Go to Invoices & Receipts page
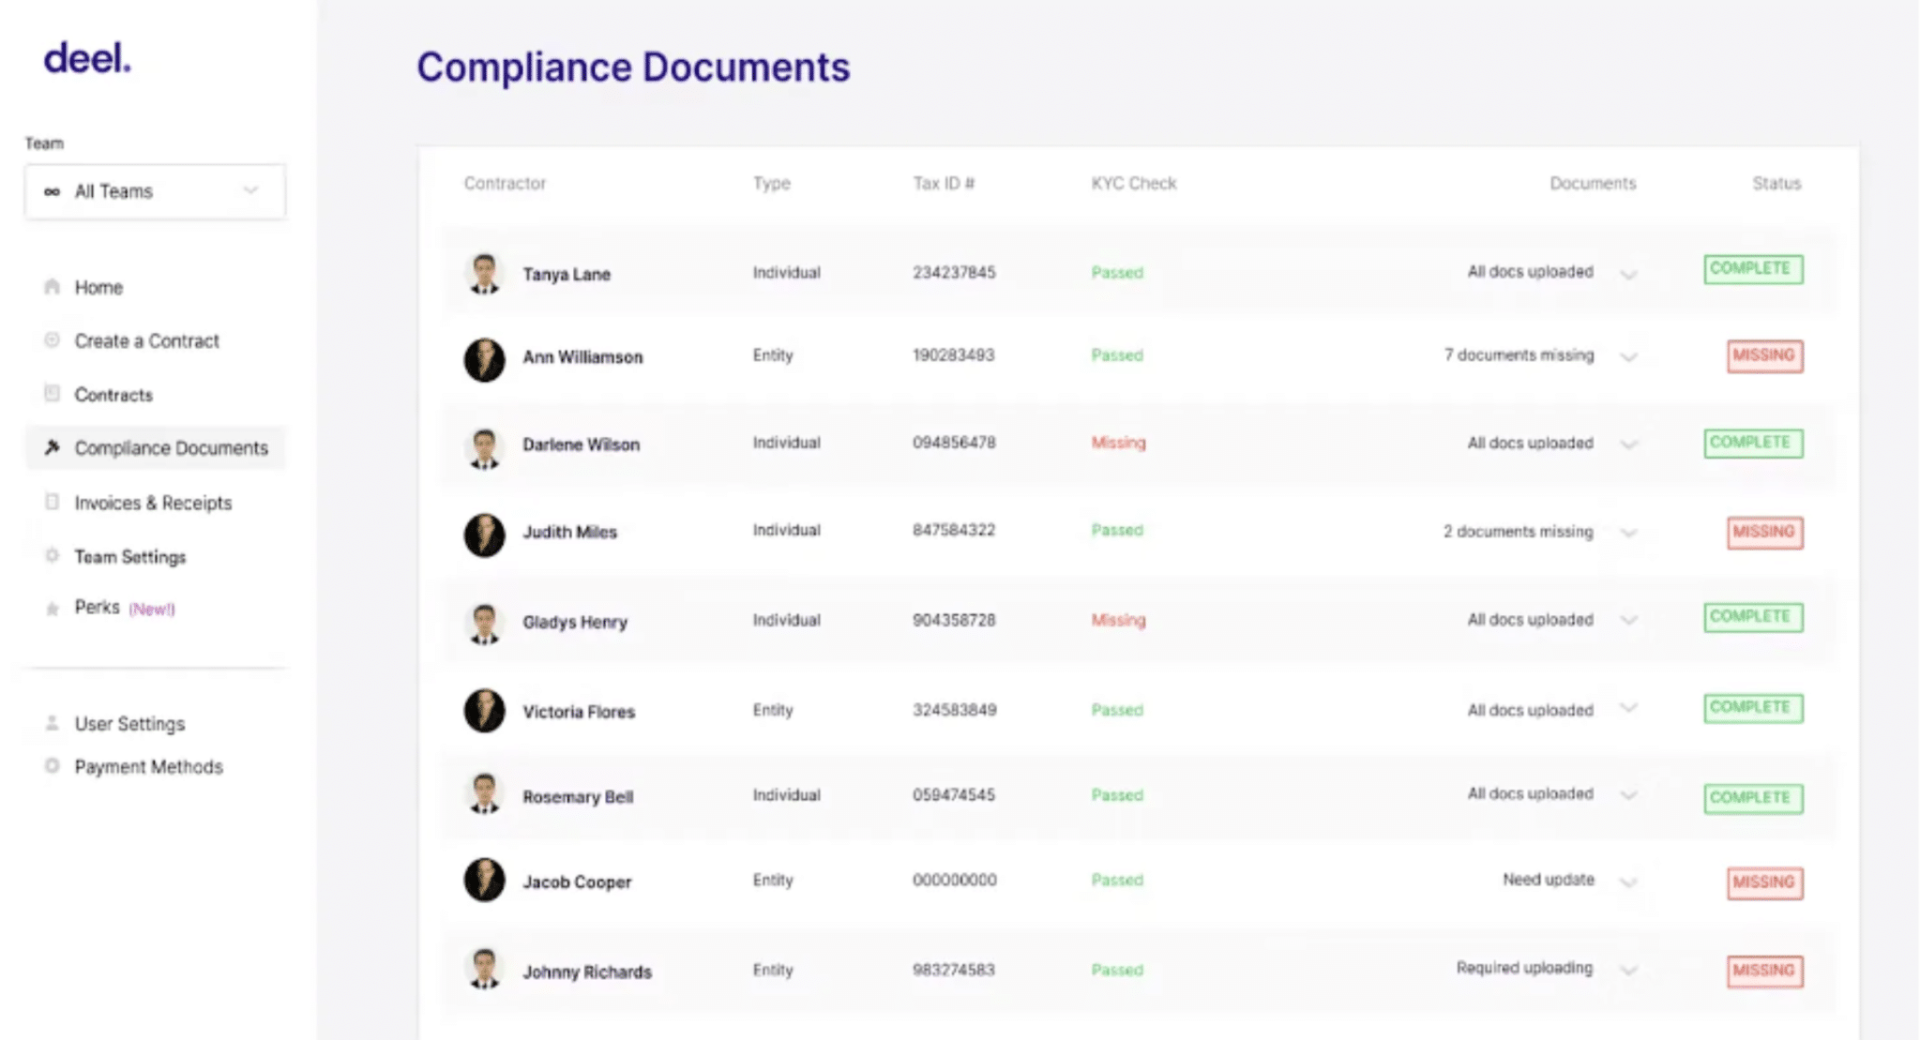Image resolution: width=1920 pixels, height=1040 pixels. point(152,503)
